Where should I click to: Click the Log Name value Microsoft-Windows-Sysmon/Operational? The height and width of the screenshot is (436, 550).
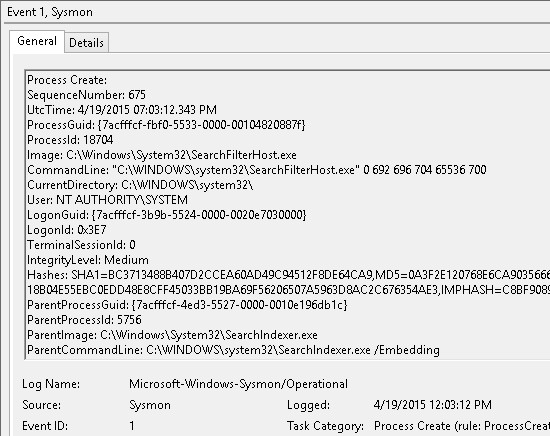239,384
